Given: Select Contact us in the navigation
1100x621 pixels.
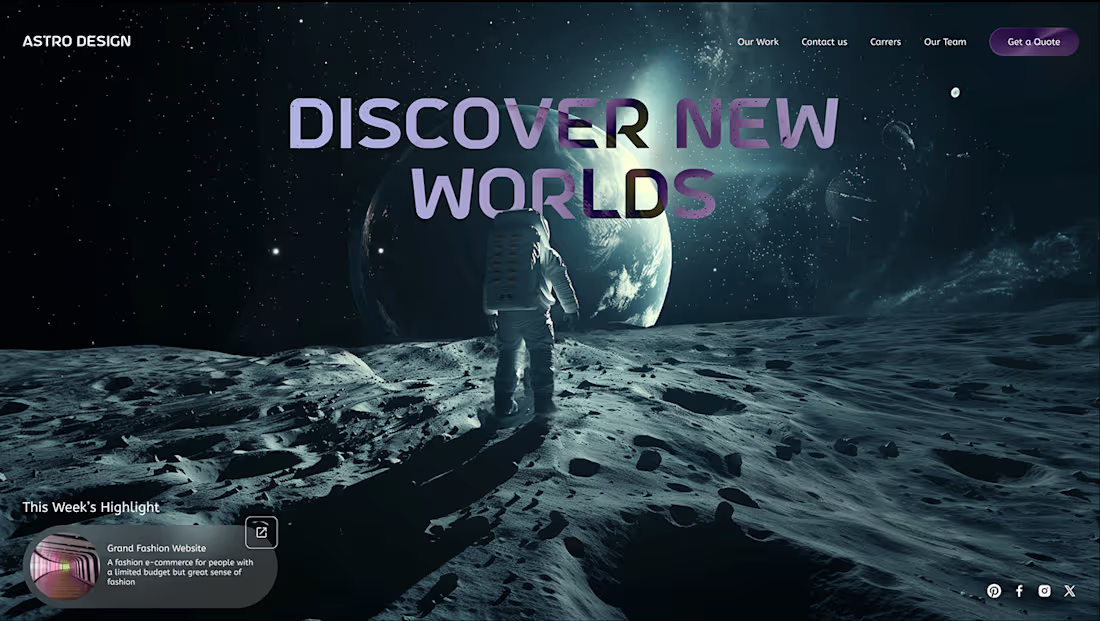Looking at the screenshot, I should click(x=823, y=41).
